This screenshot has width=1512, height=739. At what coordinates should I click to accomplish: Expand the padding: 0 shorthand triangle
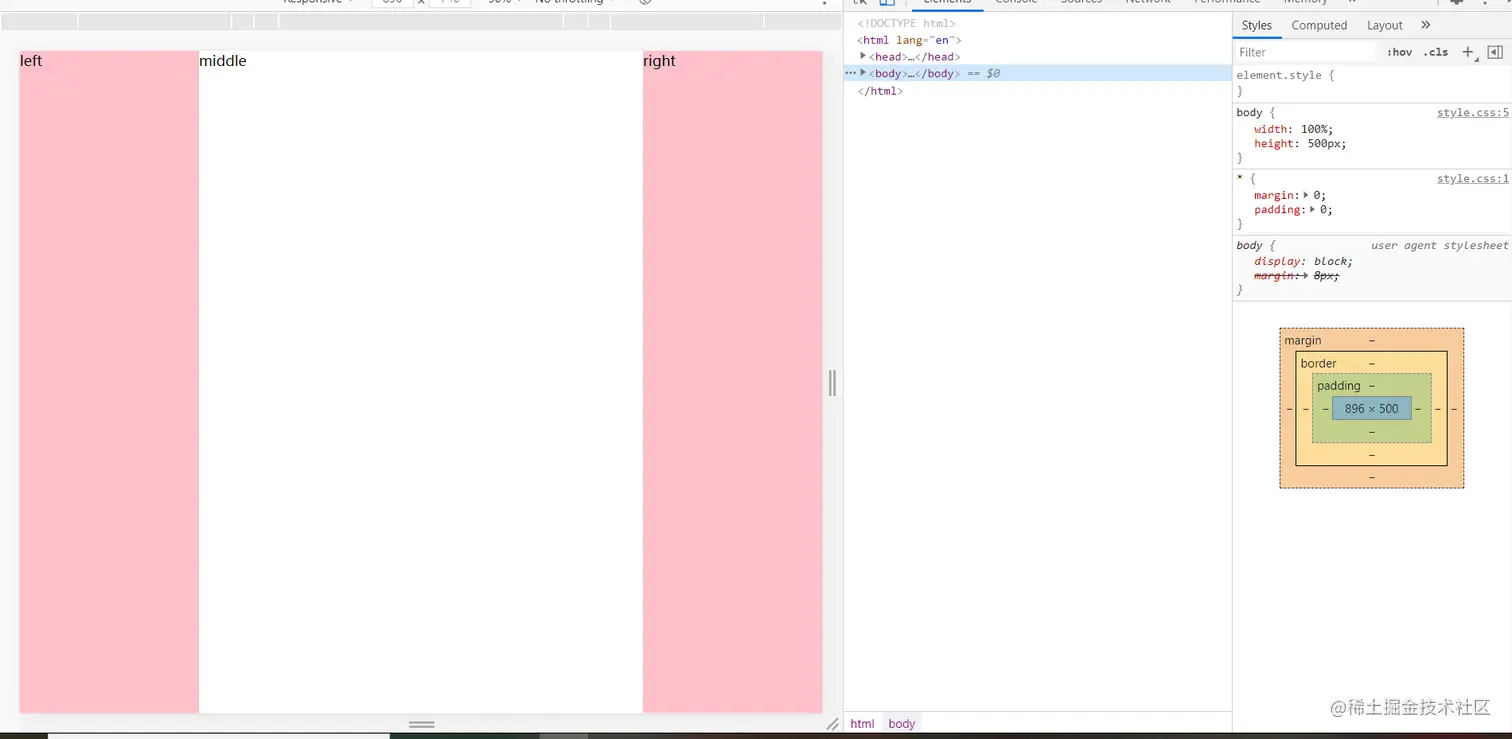pyautogui.click(x=1313, y=210)
